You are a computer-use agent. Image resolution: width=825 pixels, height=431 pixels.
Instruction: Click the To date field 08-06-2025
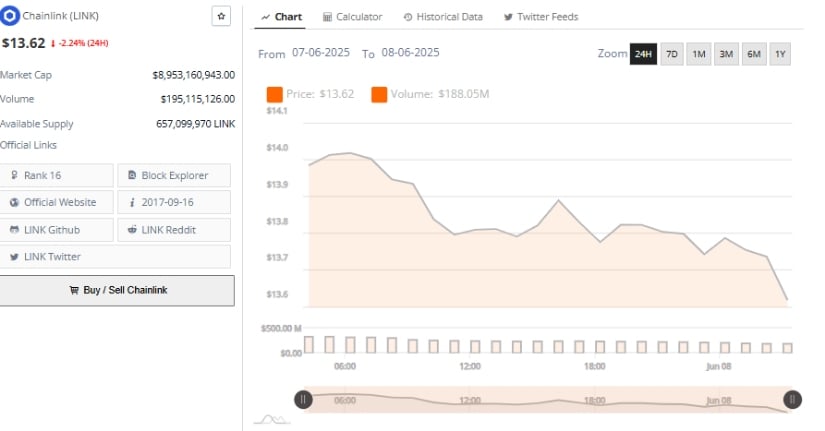tap(410, 53)
